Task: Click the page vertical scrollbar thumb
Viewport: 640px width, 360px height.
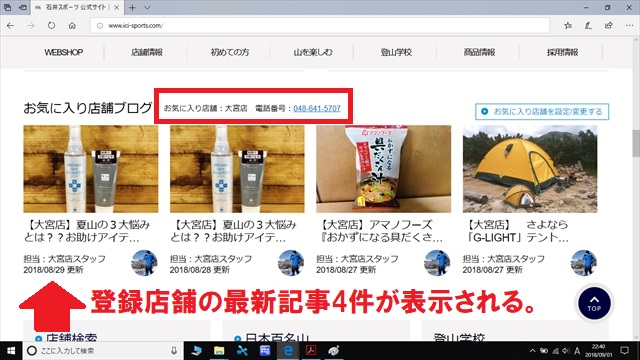Action: pyautogui.click(x=636, y=143)
